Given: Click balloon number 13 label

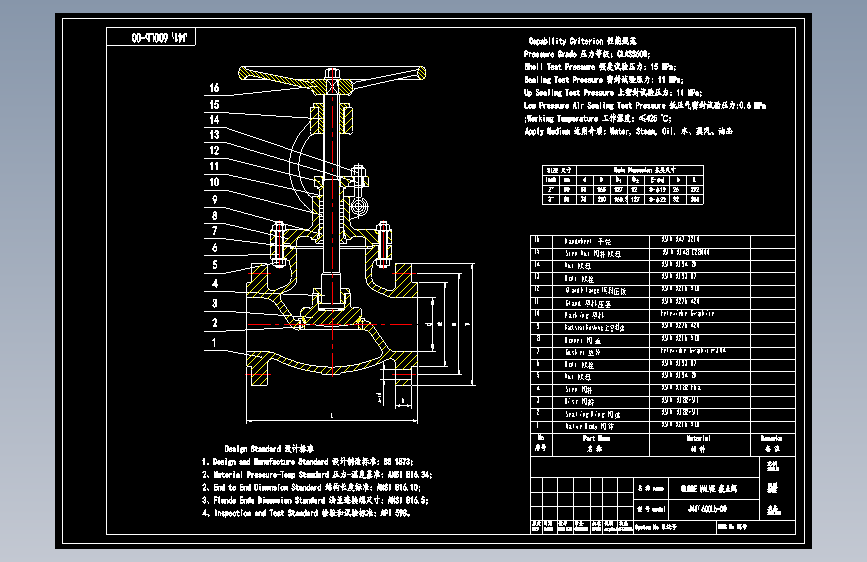Looking at the screenshot, I should (x=215, y=135).
